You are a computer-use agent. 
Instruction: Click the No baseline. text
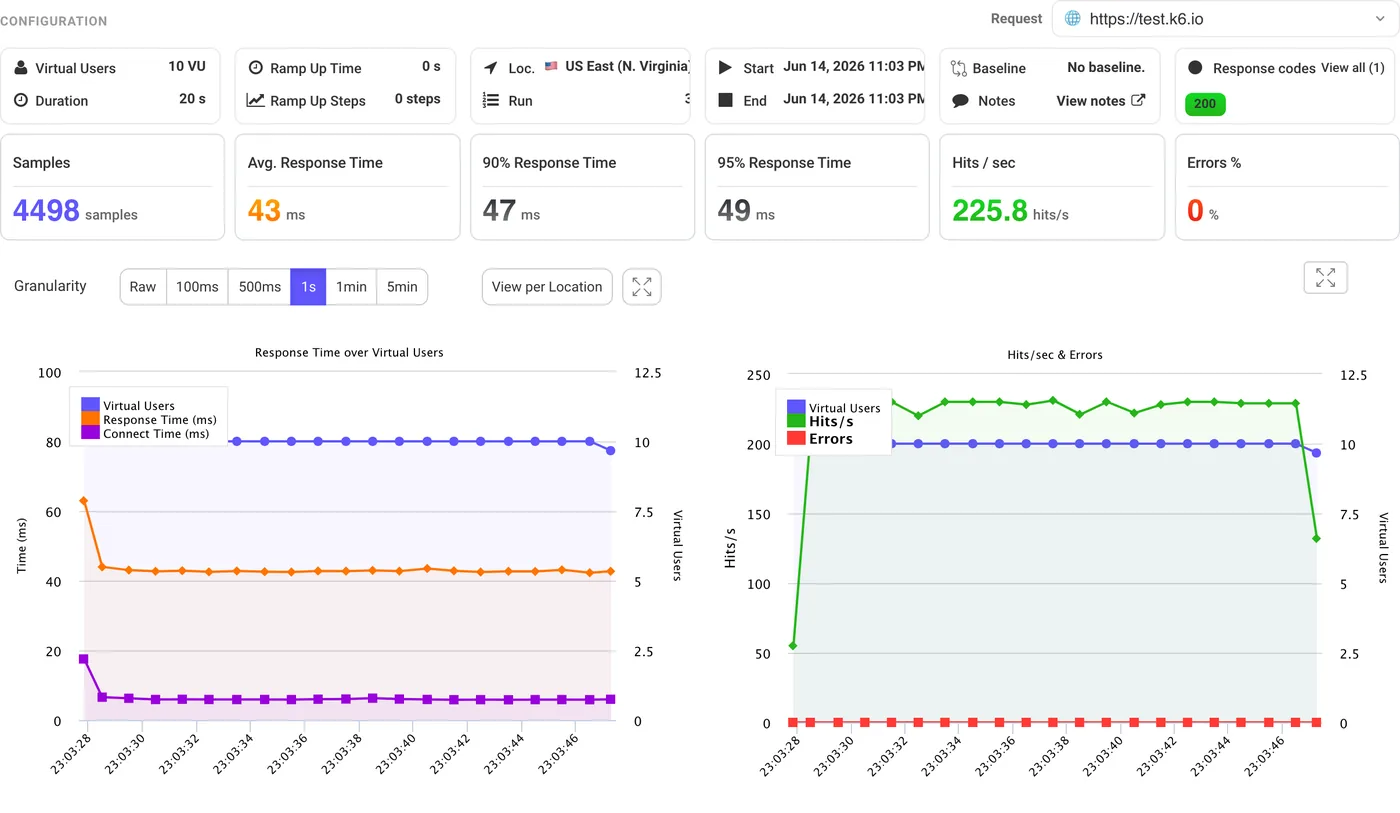point(1106,68)
